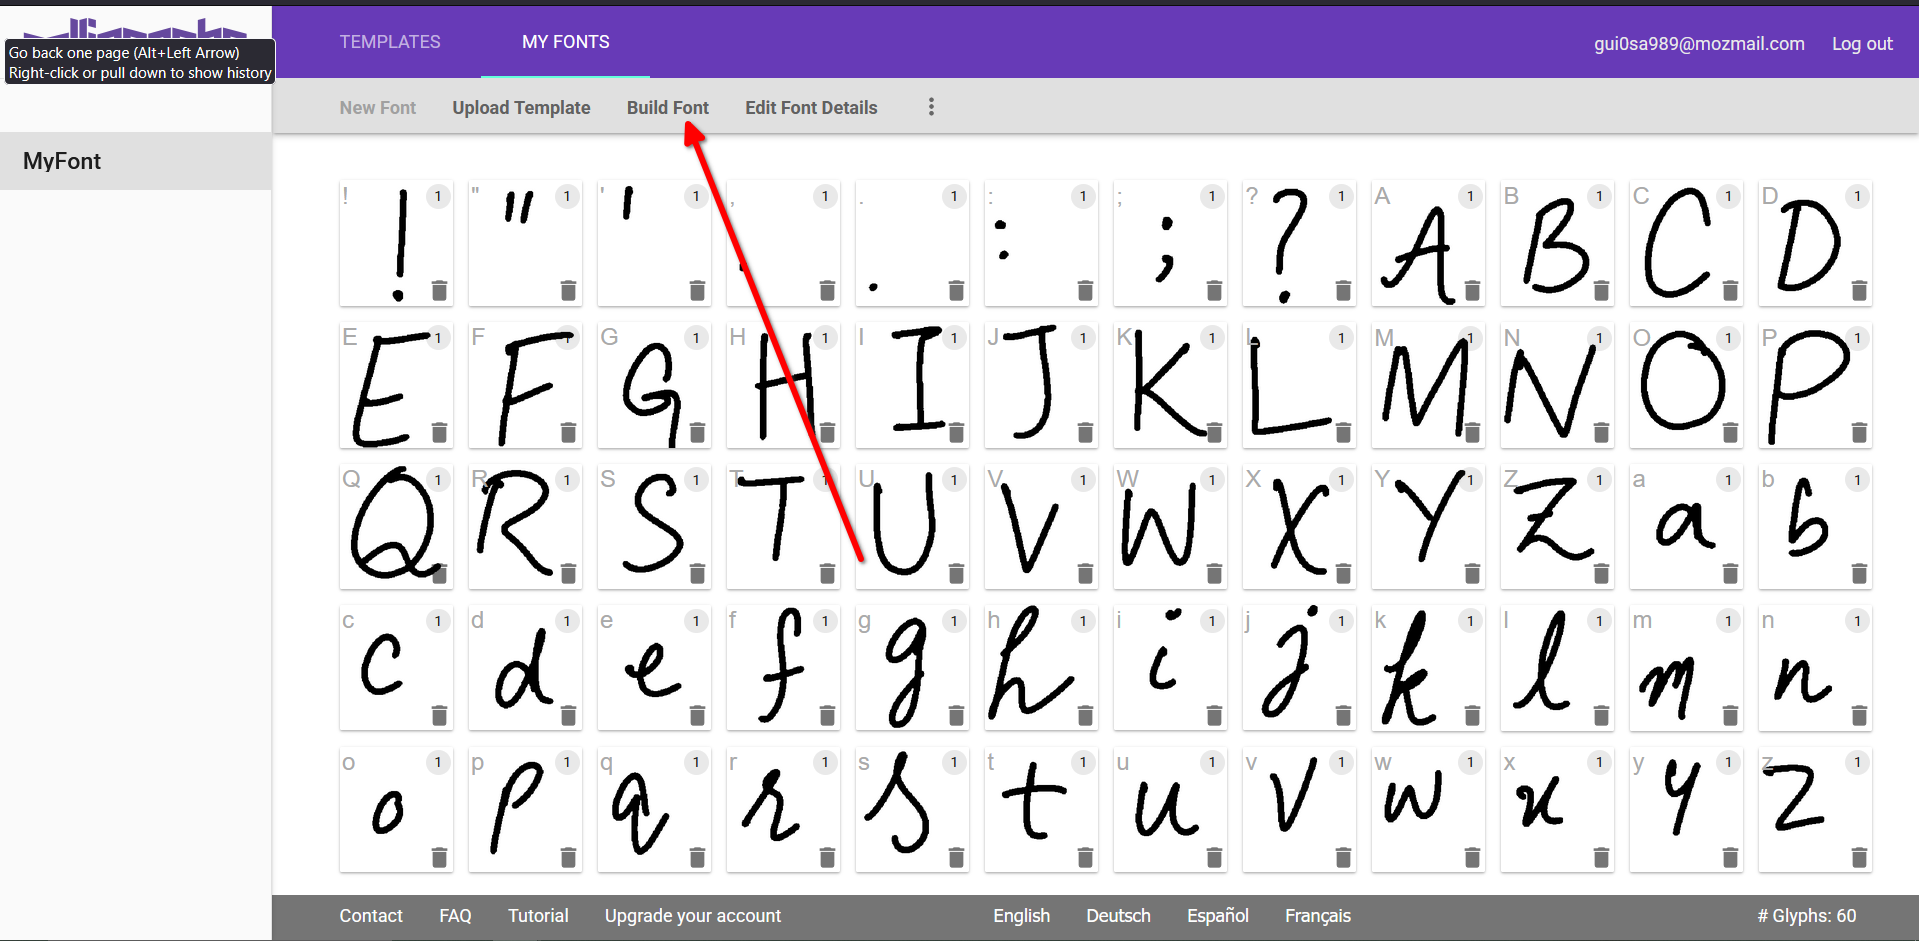Click count badge on uppercase C glyph

(x=1728, y=196)
